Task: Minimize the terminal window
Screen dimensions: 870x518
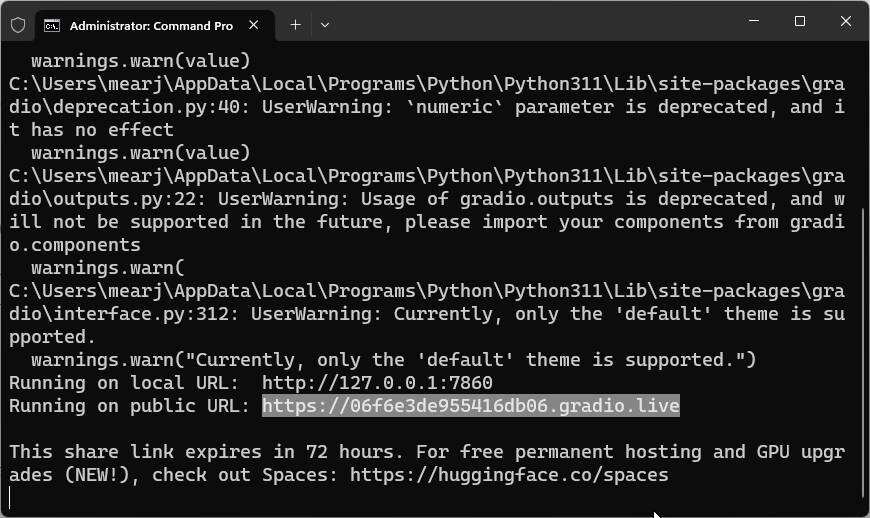Action: 753,21
